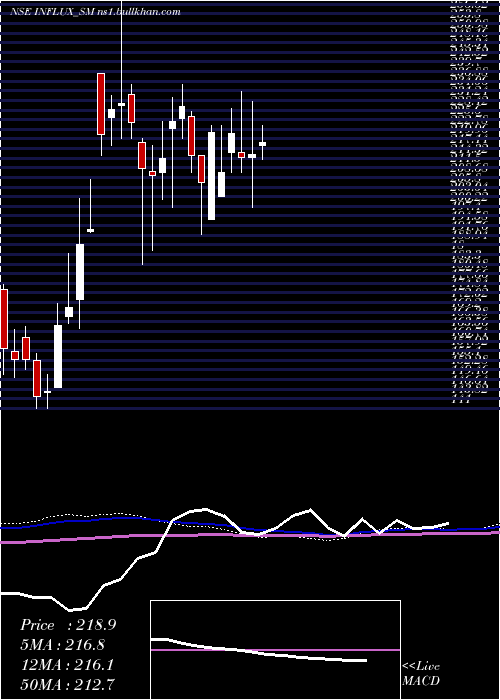
Task: Open the MACD inset chart box
Action: (275, 650)
